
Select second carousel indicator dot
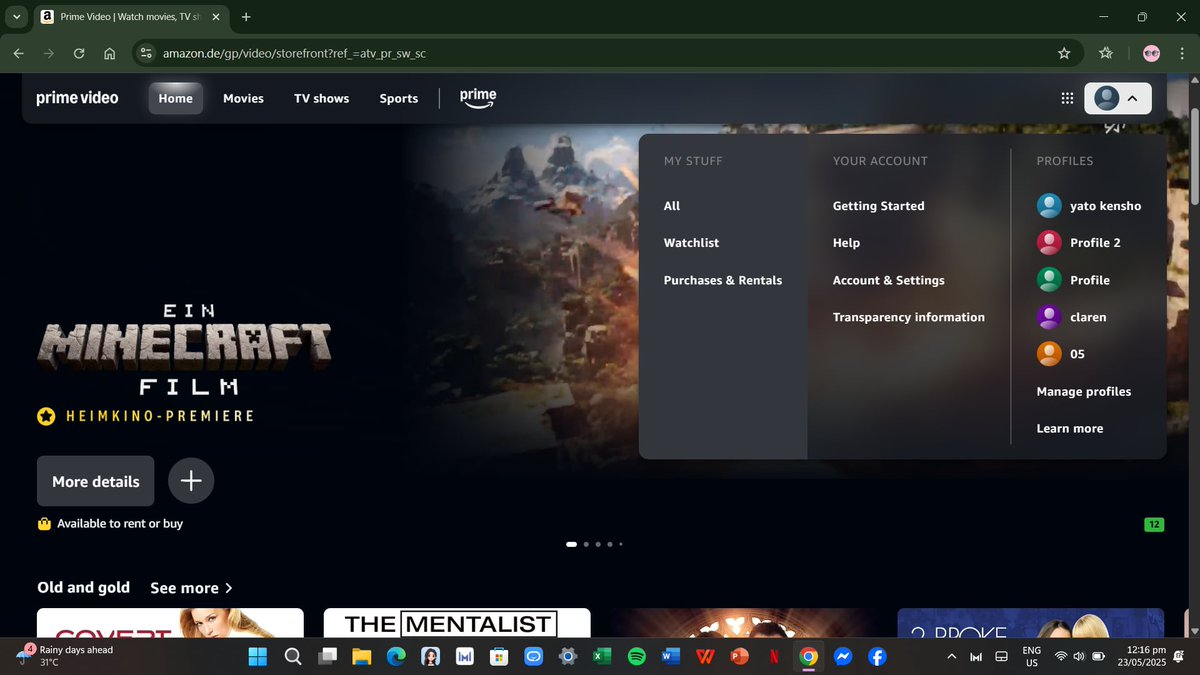[x=586, y=544]
